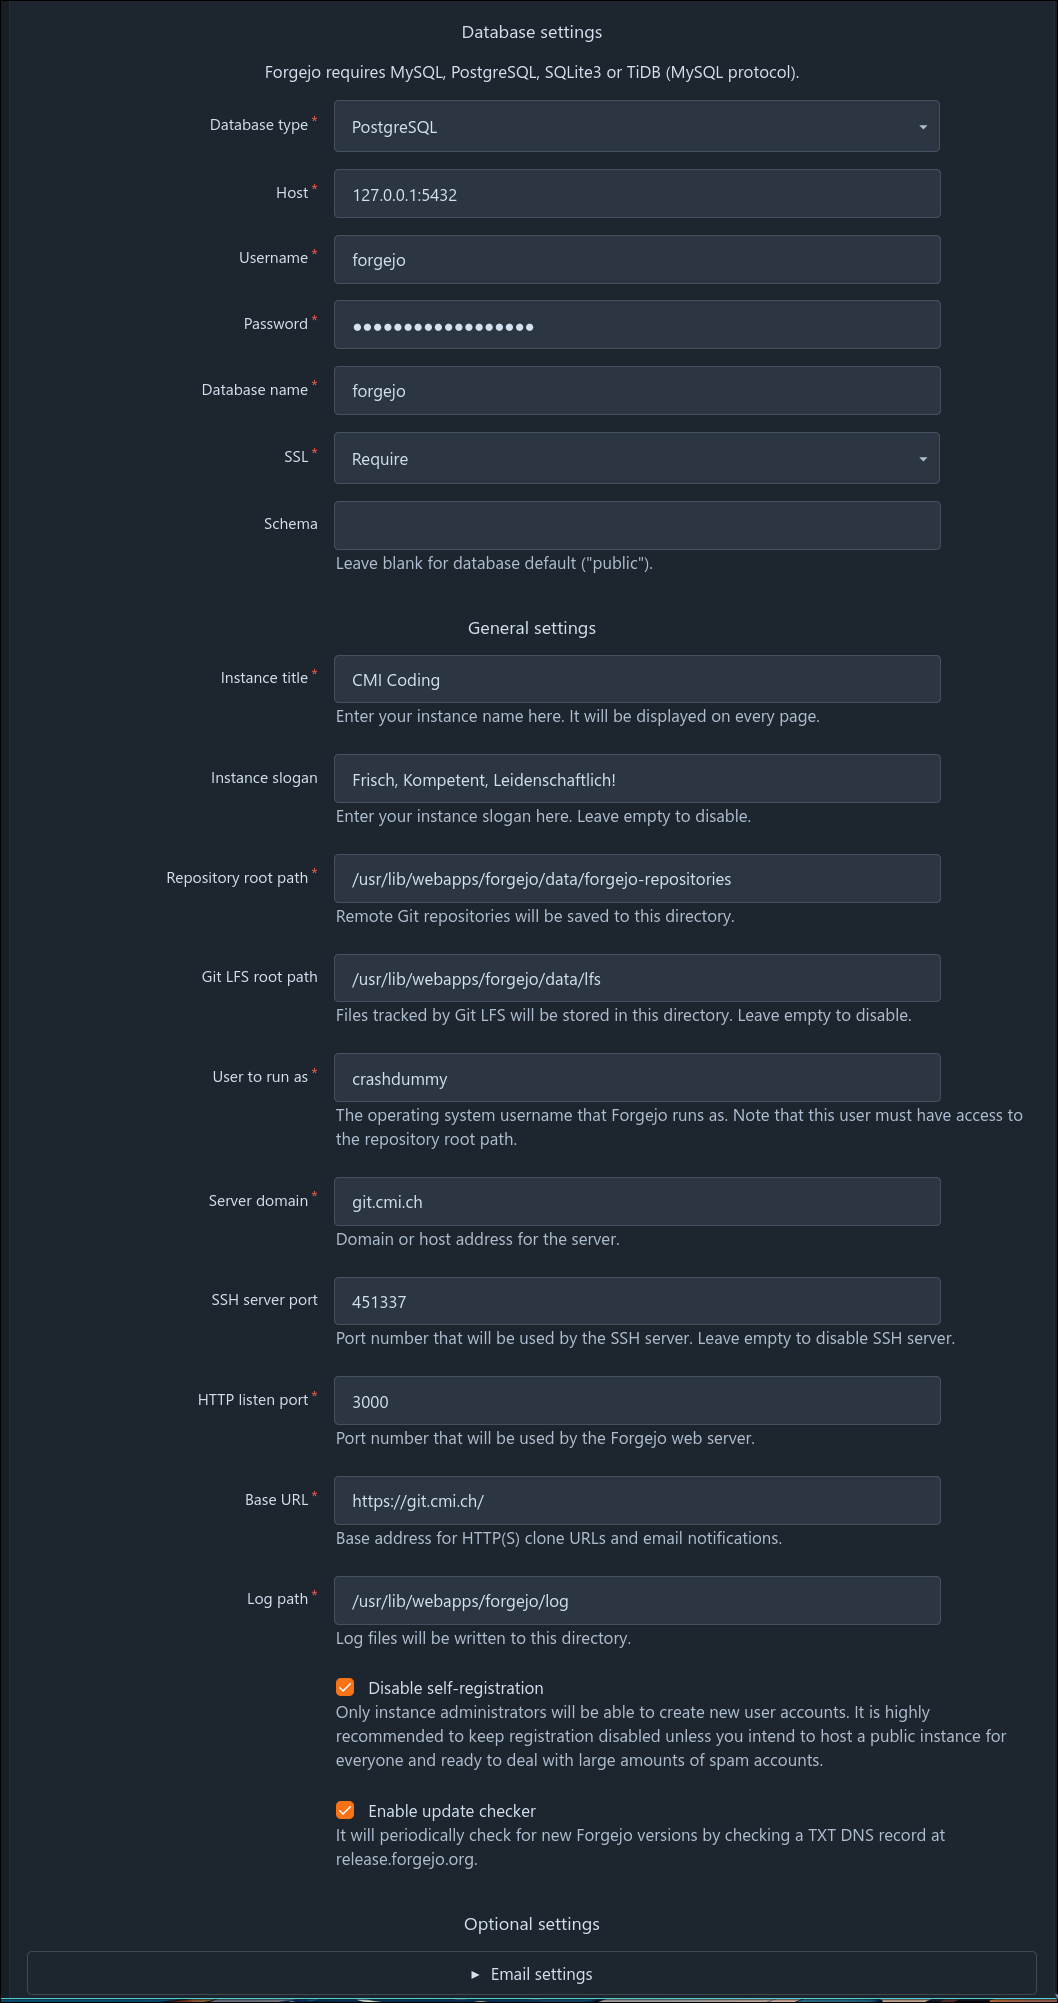Open the SSL mode dropdown
Image resolution: width=1058 pixels, height=2003 pixels.
pos(637,458)
